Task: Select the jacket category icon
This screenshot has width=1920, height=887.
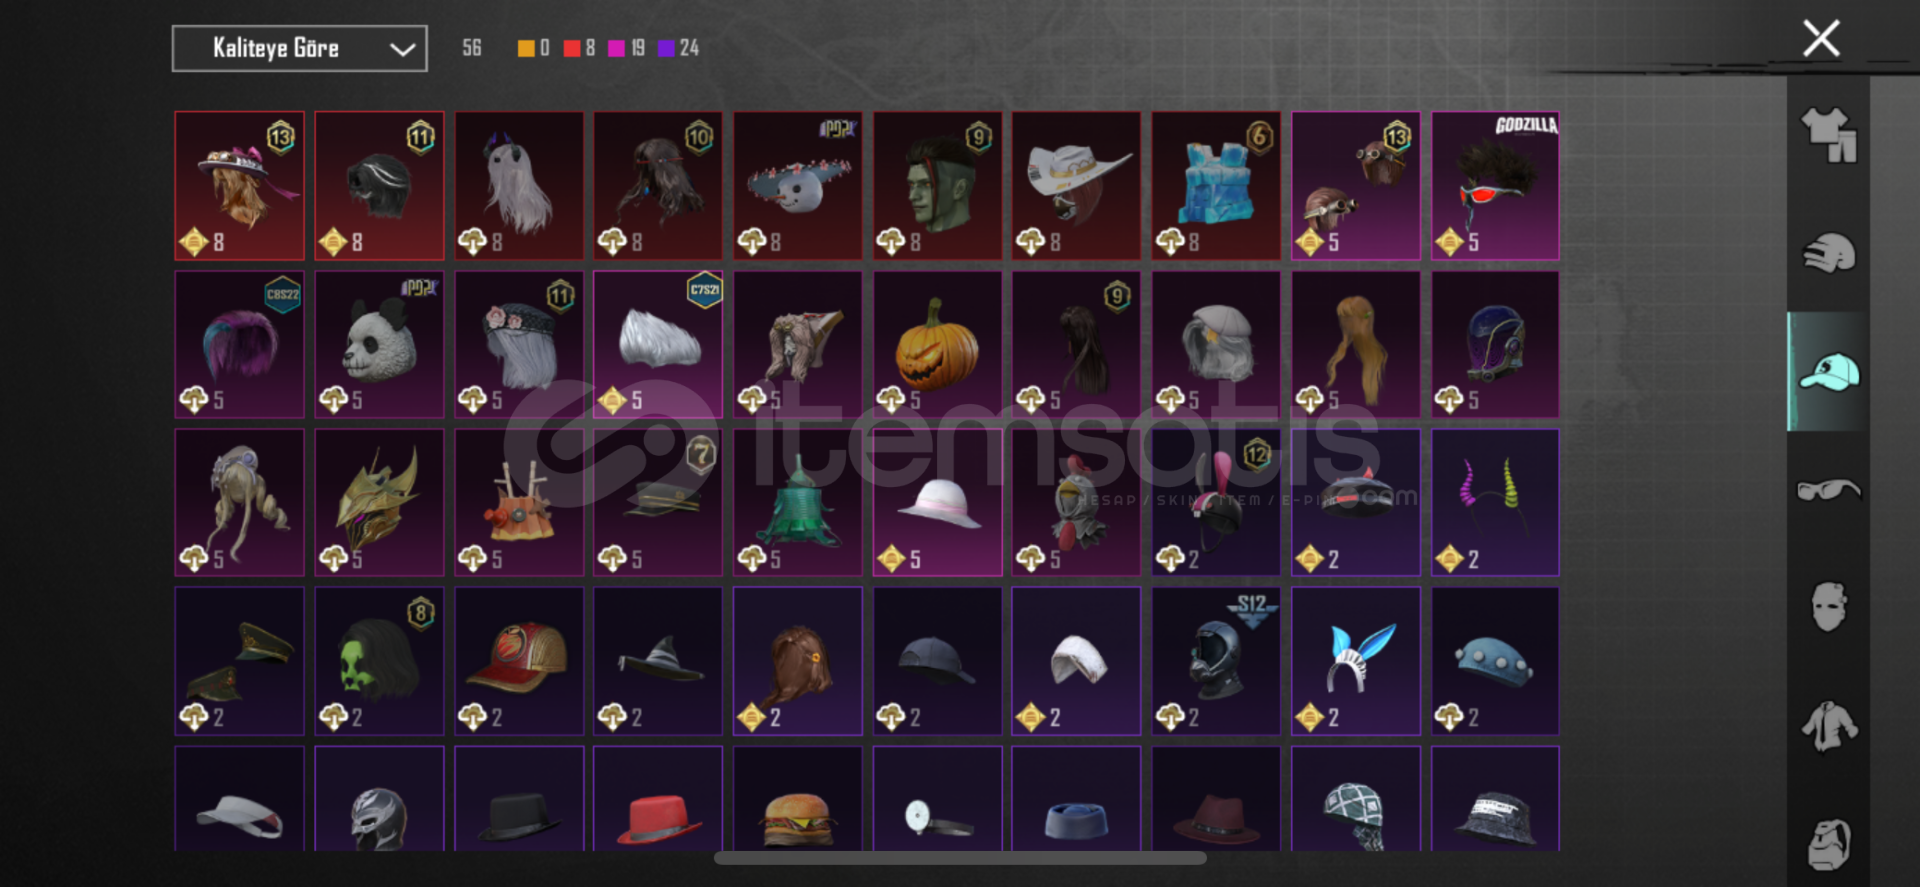Action: [1828, 726]
